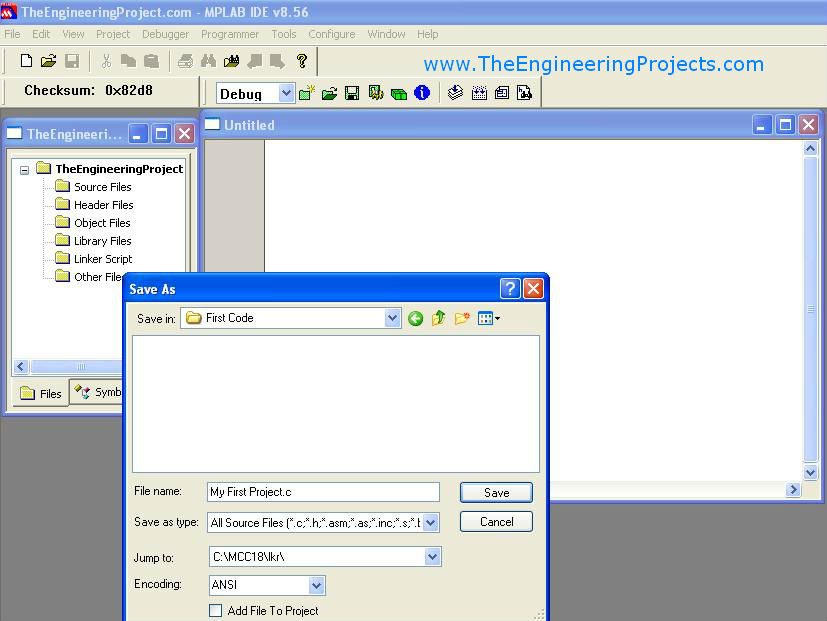Select the Linker Script folder
Viewport: 827px width, 621px height.
[x=94, y=259]
